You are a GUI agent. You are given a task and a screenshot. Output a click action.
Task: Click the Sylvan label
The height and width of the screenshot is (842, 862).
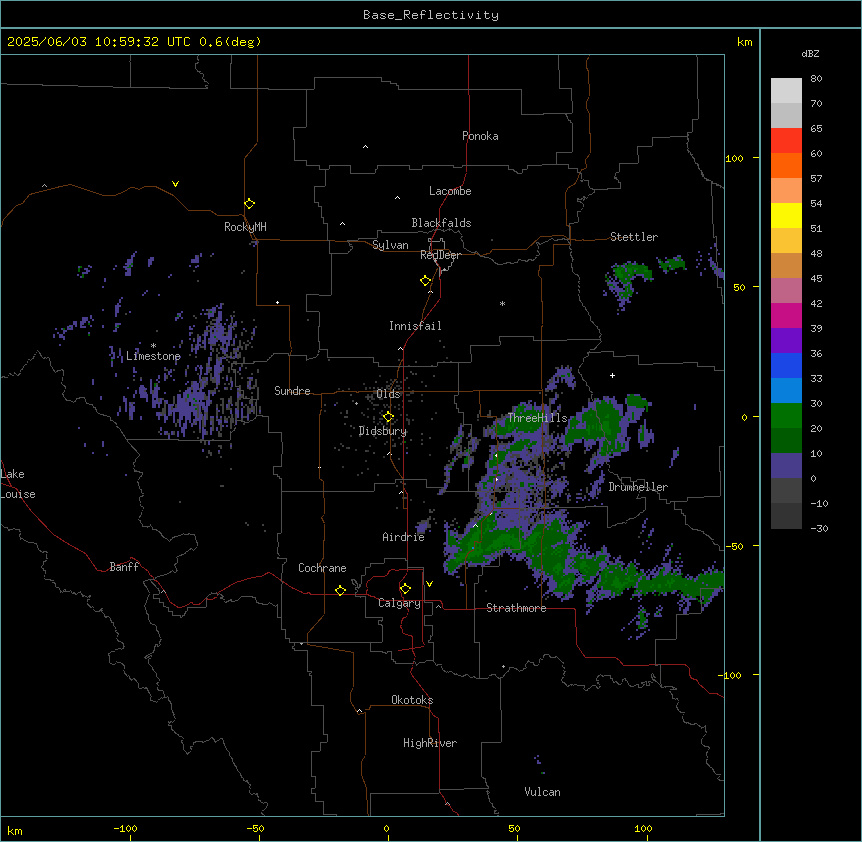tap(390, 245)
